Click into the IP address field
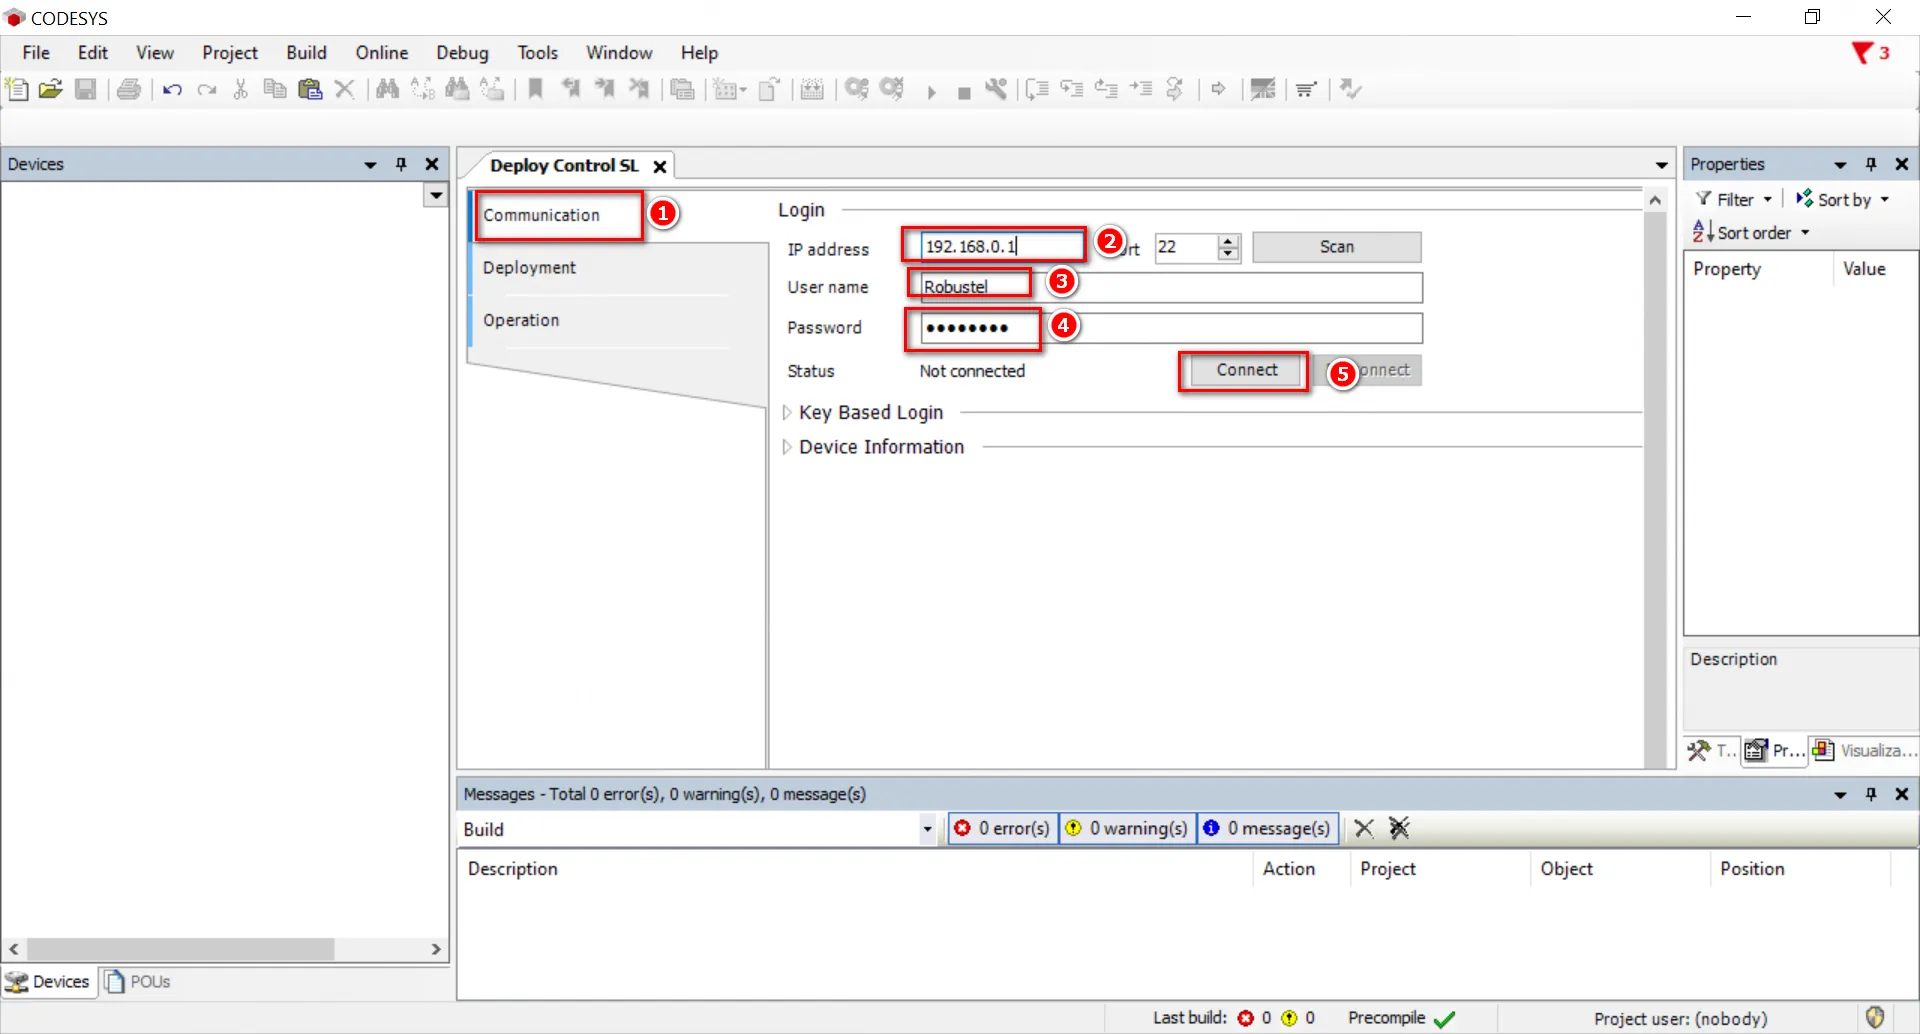 (1000, 246)
